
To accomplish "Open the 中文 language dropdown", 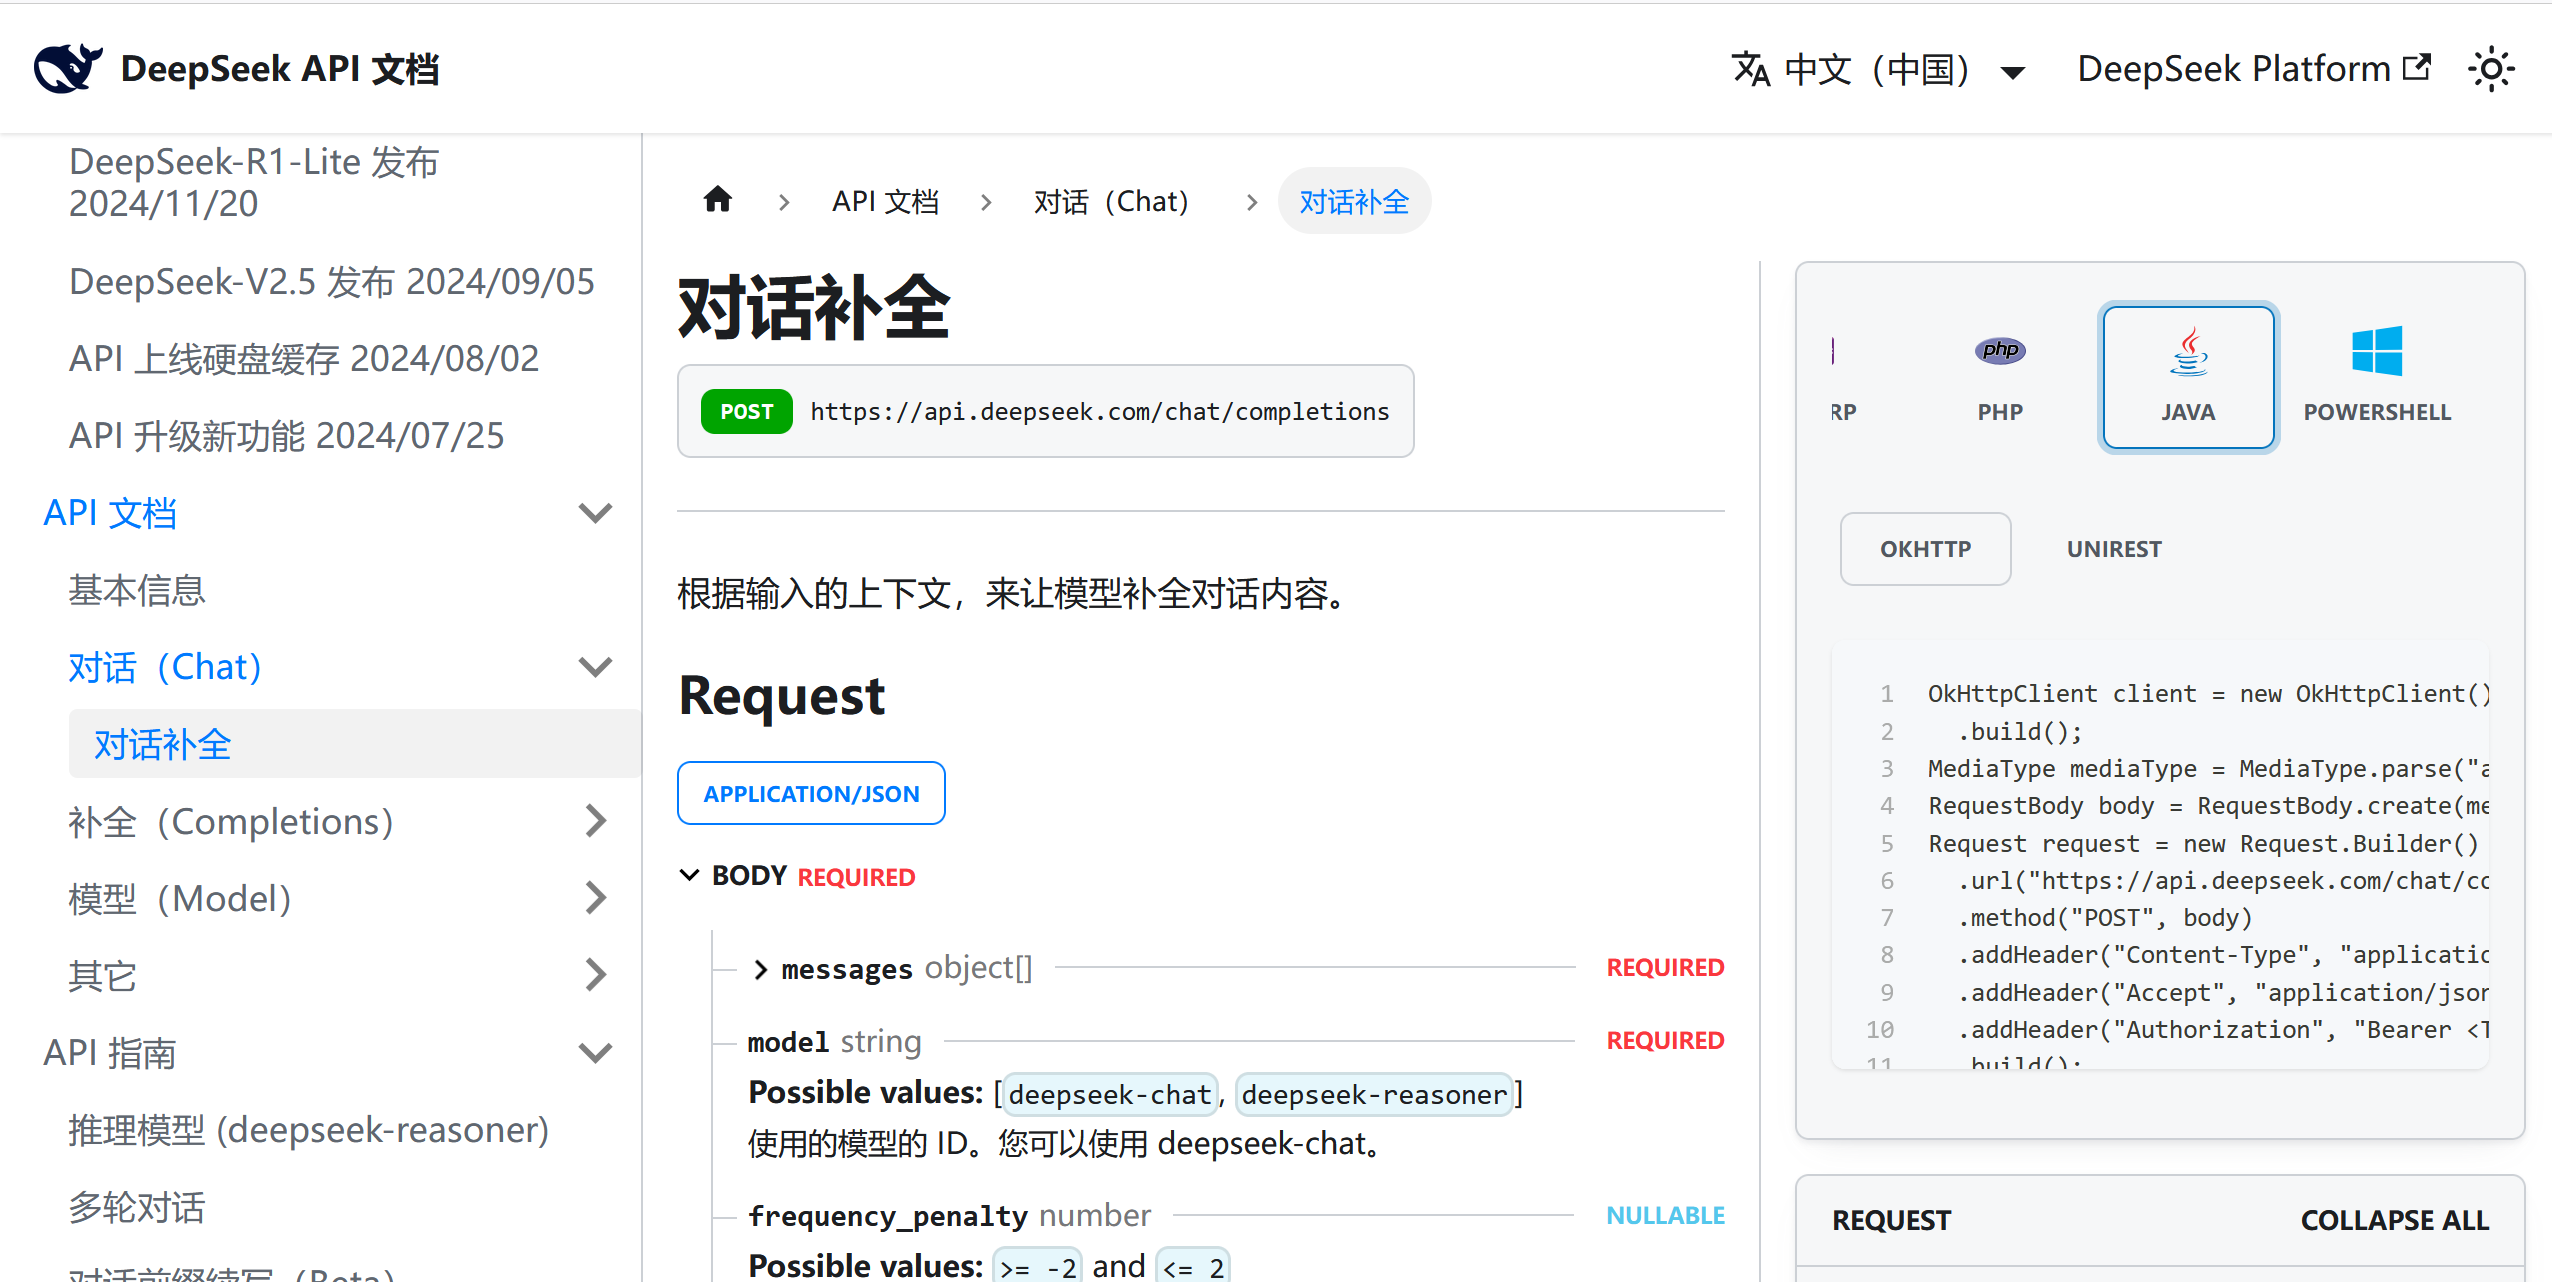I will click(1878, 69).
